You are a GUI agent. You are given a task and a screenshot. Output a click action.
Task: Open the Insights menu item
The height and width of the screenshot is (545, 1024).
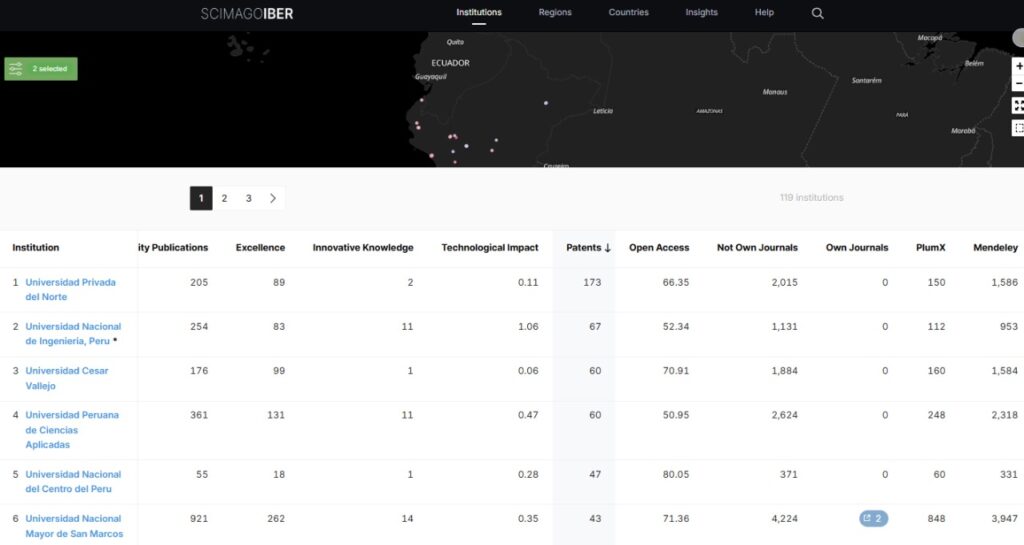701,13
